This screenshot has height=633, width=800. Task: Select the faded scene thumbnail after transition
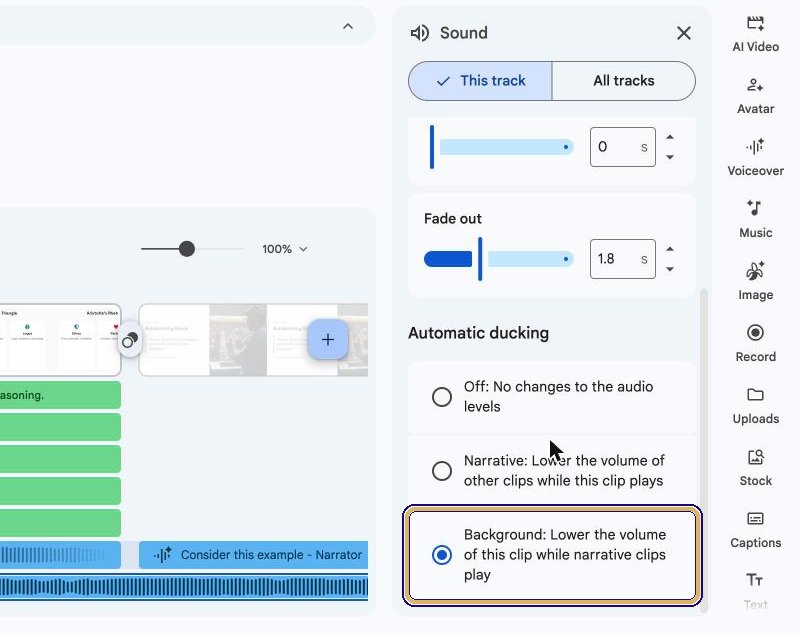[x=254, y=340]
